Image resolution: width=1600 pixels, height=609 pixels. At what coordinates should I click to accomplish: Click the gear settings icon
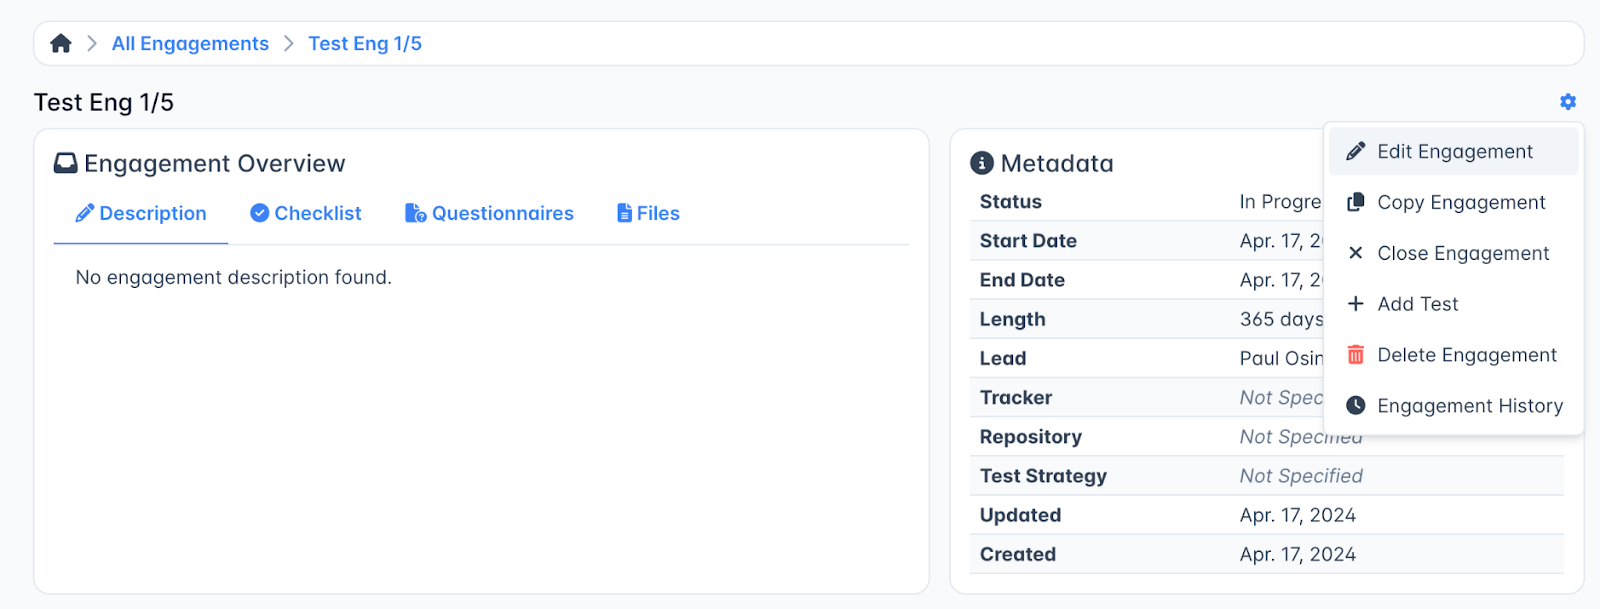coord(1567,102)
